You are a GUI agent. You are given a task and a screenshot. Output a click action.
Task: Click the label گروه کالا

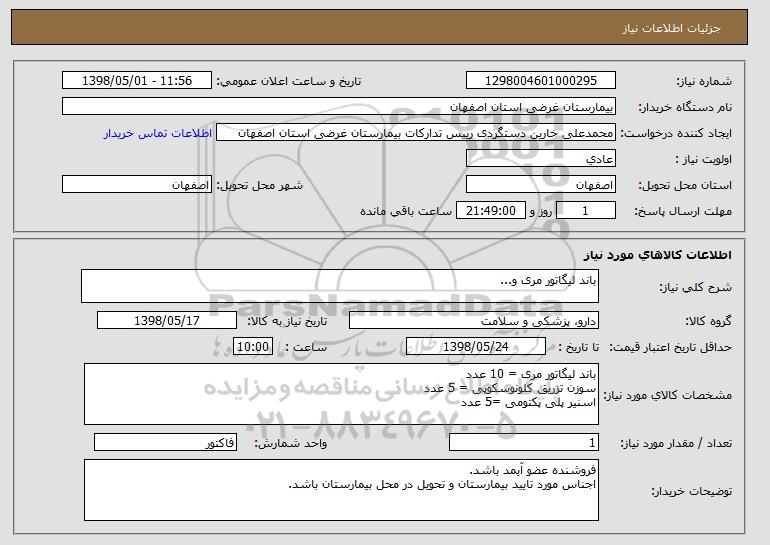pyautogui.click(x=708, y=321)
